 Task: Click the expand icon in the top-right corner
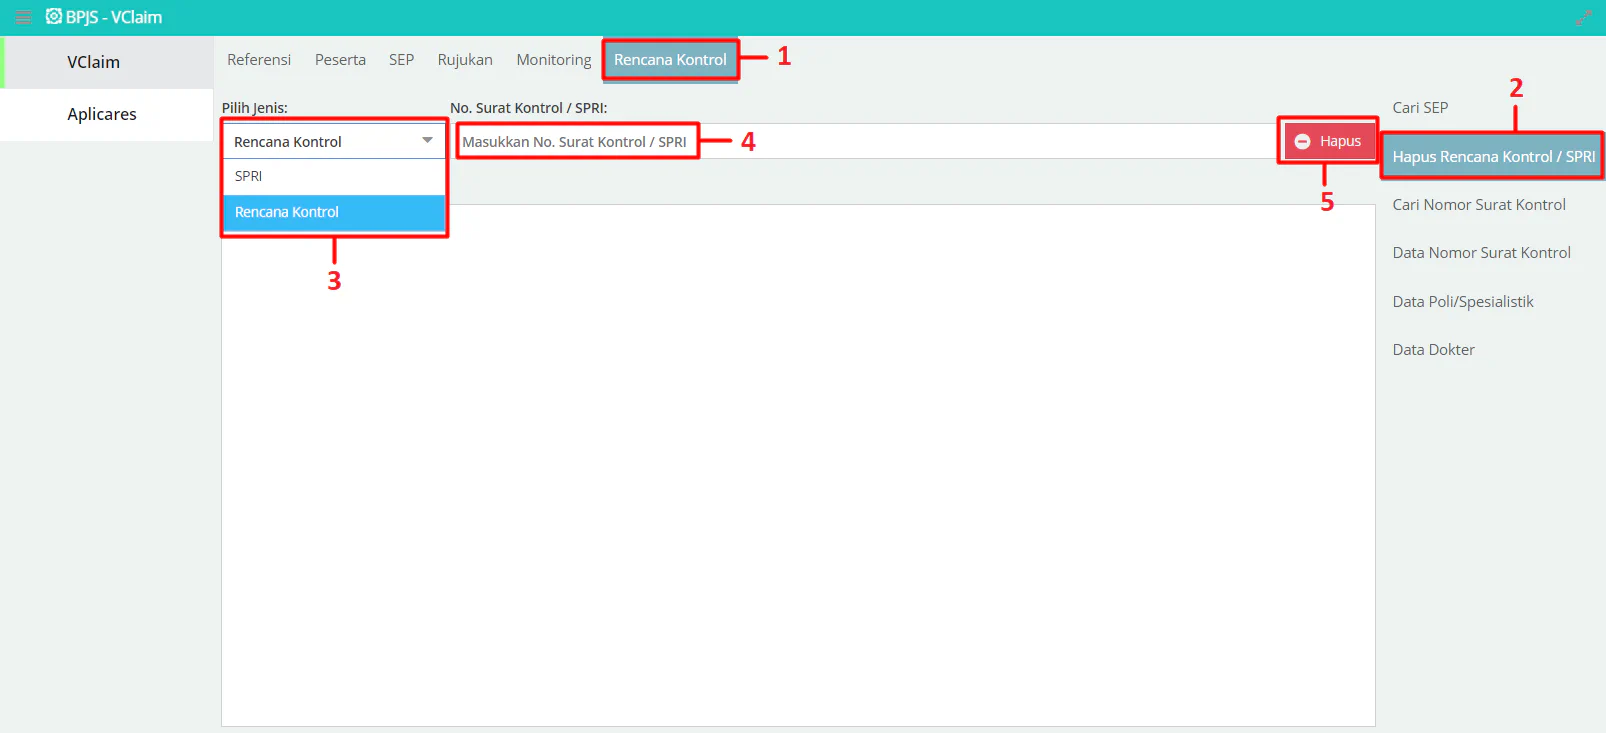click(x=1583, y=18)
